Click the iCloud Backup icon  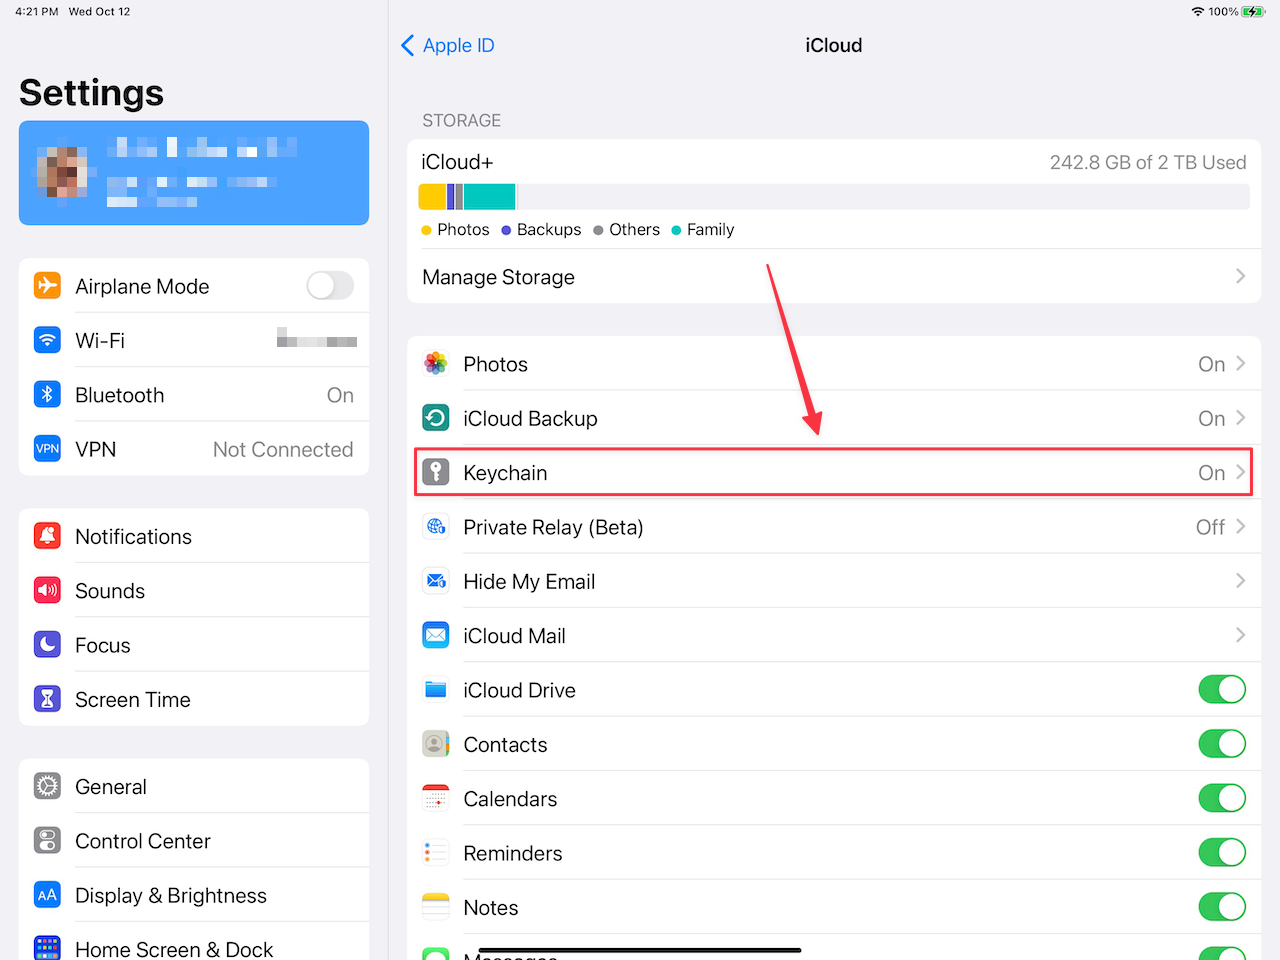coord(435,417)
